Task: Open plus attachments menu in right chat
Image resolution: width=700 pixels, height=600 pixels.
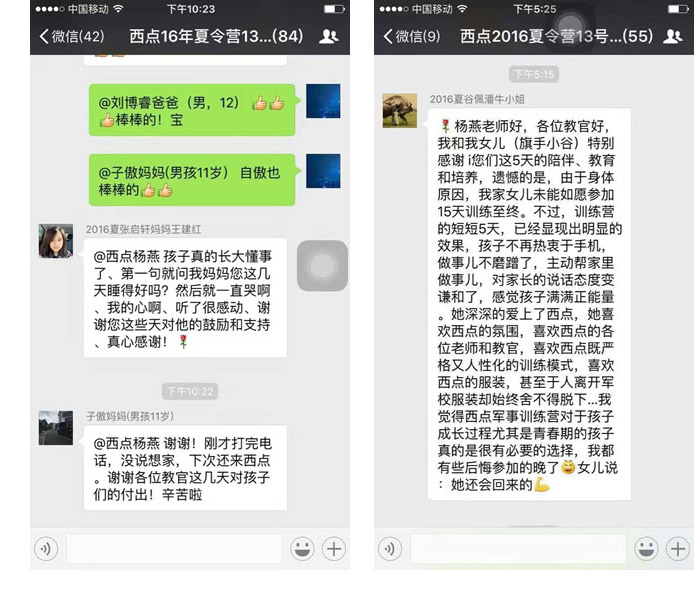Action: pos(678,549)
